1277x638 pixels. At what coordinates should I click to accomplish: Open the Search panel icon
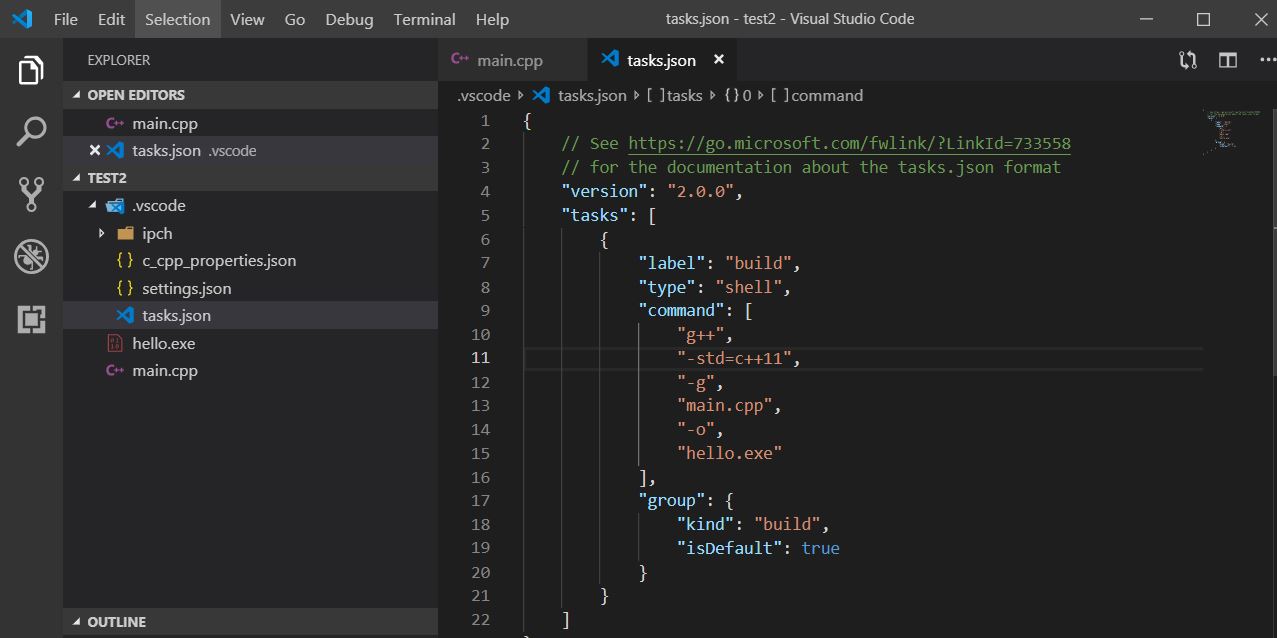click(x=32, y=131)
